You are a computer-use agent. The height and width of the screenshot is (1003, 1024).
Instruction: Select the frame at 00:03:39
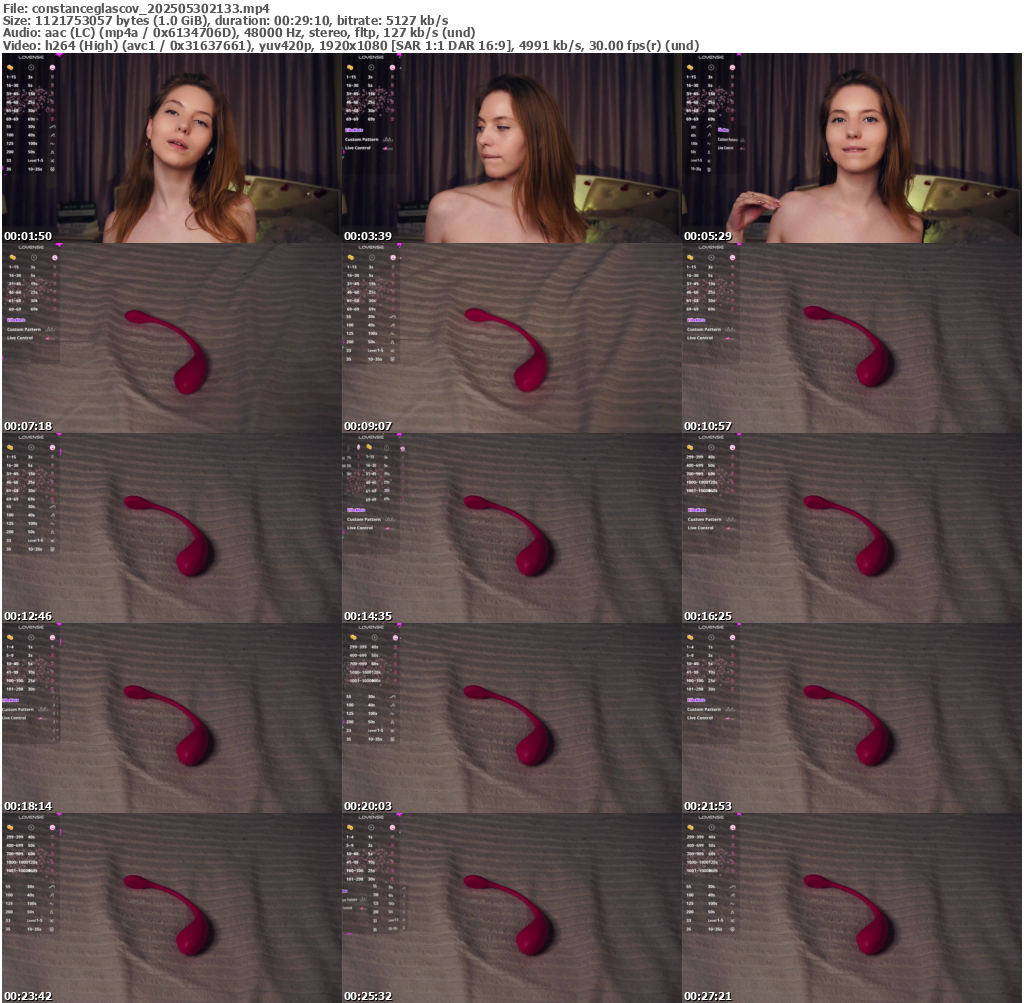(511, 148)
